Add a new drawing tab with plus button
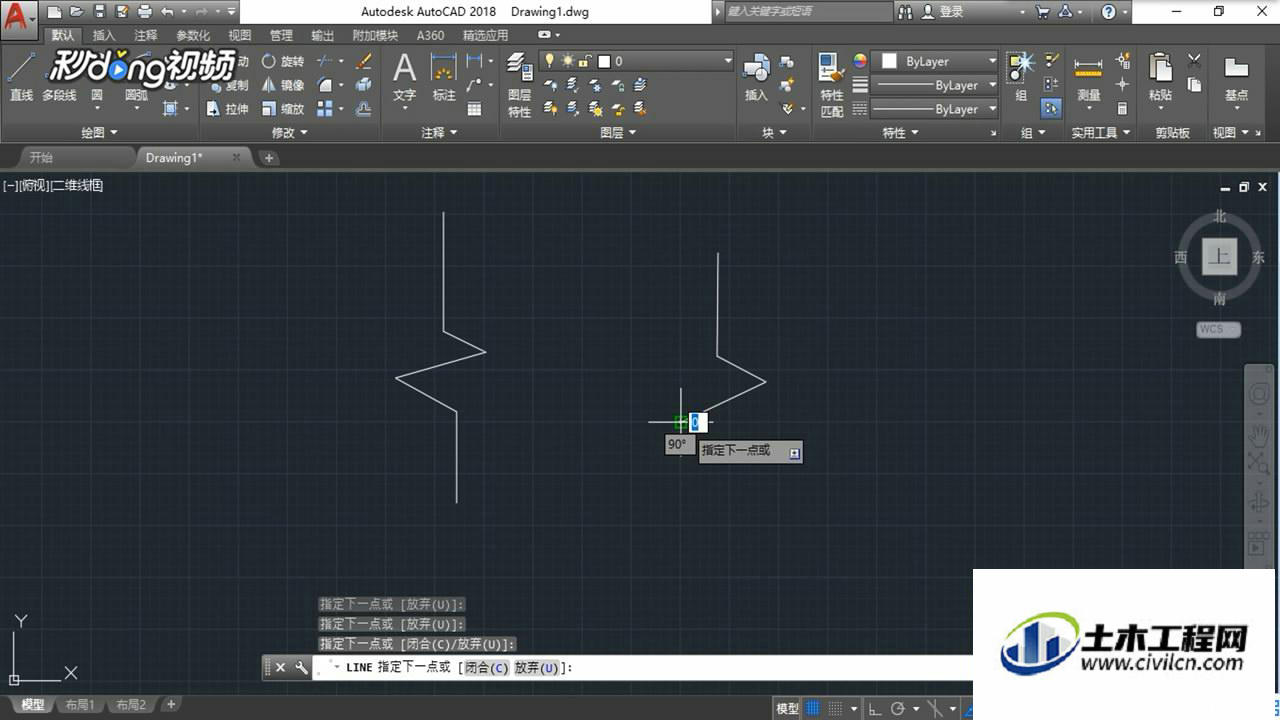This screenshot has width=1280, height=720. [269, 158]
